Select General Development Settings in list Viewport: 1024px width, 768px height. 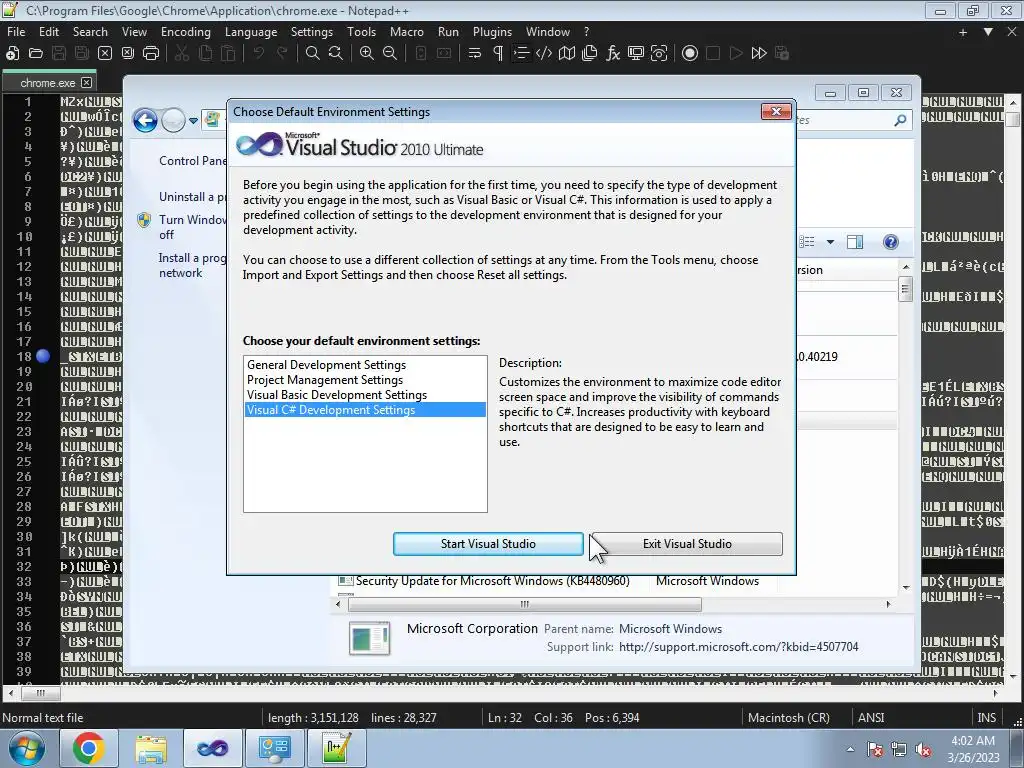click(x=365, y=364)
